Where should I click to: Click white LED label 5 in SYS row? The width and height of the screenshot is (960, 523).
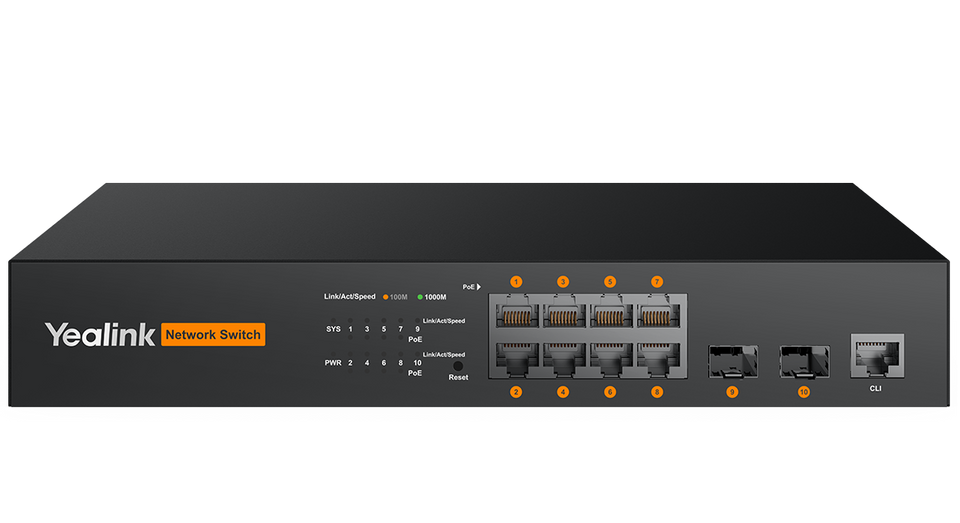click(x=384, y=329)
